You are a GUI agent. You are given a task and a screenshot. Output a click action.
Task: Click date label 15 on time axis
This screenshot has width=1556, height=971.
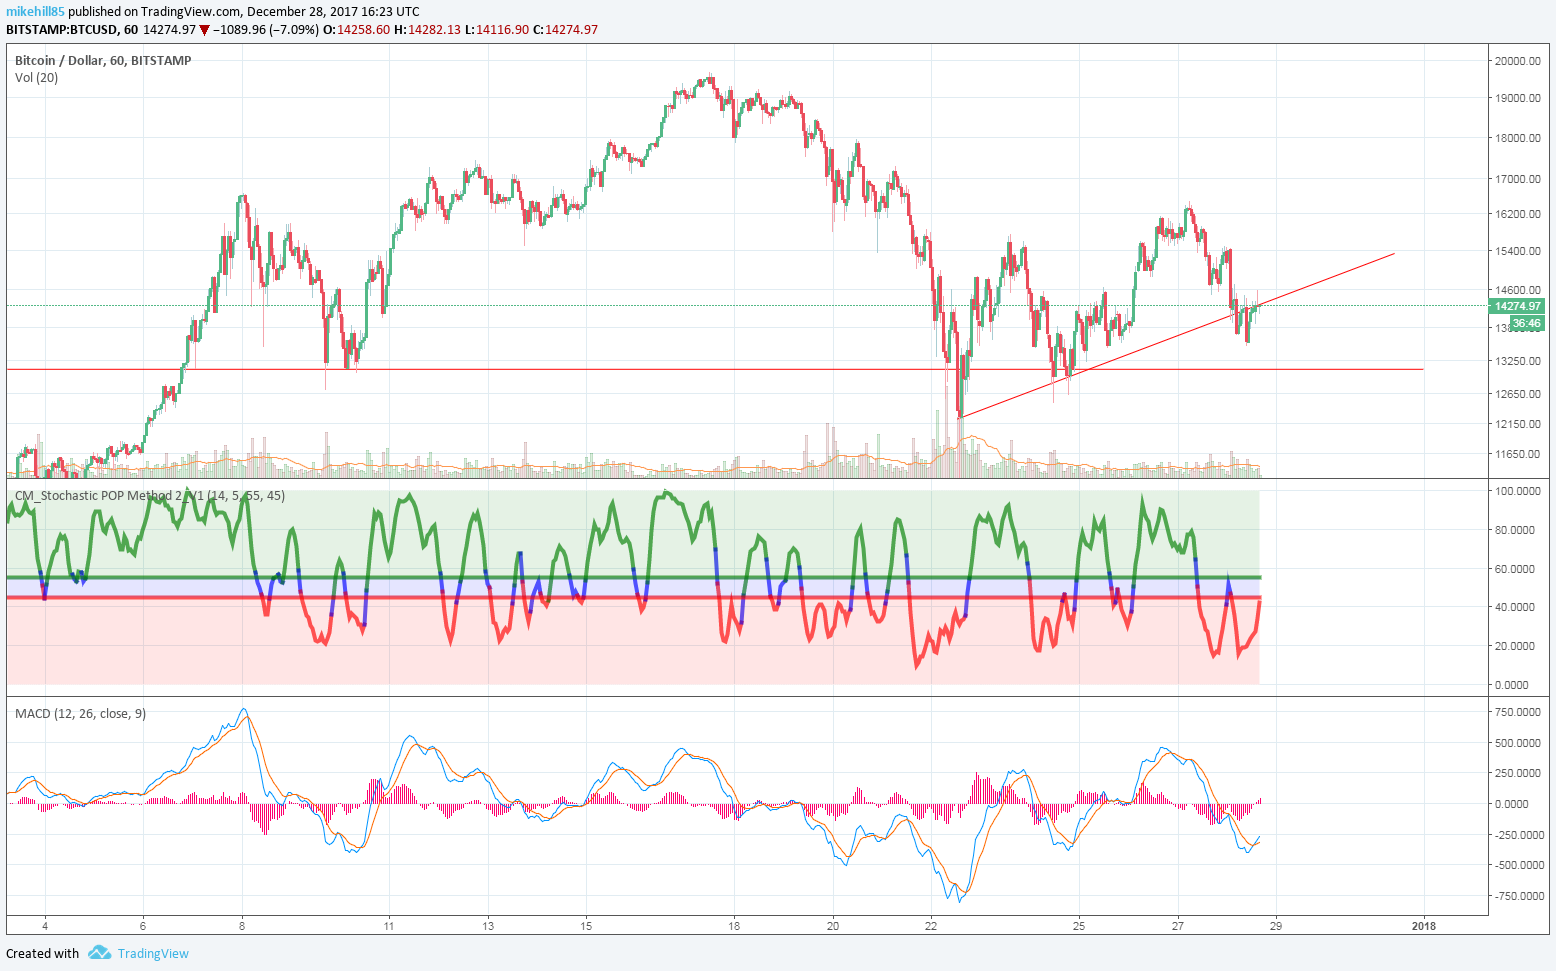tap(586, 926)
